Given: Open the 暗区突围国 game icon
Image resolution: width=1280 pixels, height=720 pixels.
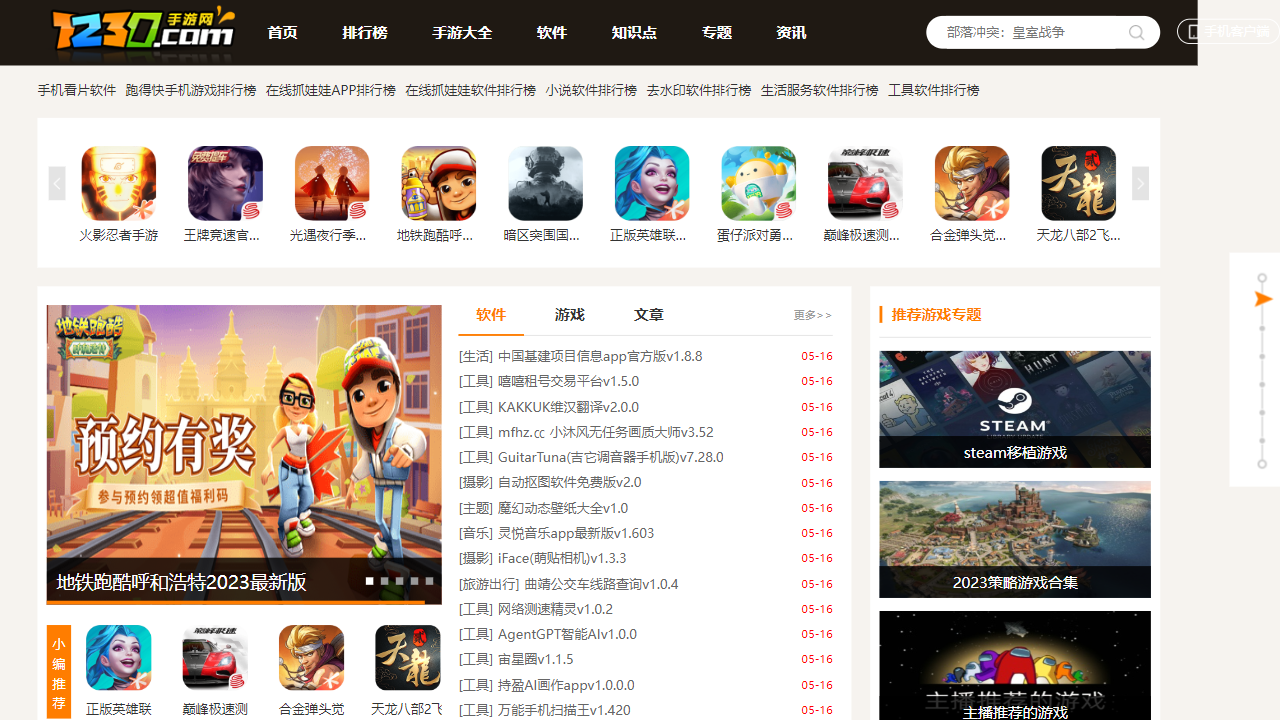Looking at the screenshot, I should [x=545, y=184].
